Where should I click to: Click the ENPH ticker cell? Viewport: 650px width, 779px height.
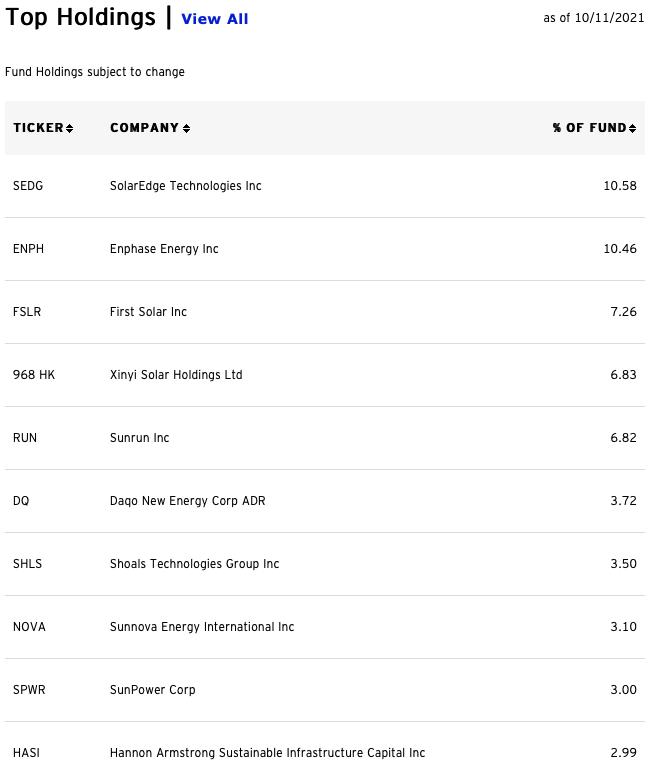tap(28, 249)
